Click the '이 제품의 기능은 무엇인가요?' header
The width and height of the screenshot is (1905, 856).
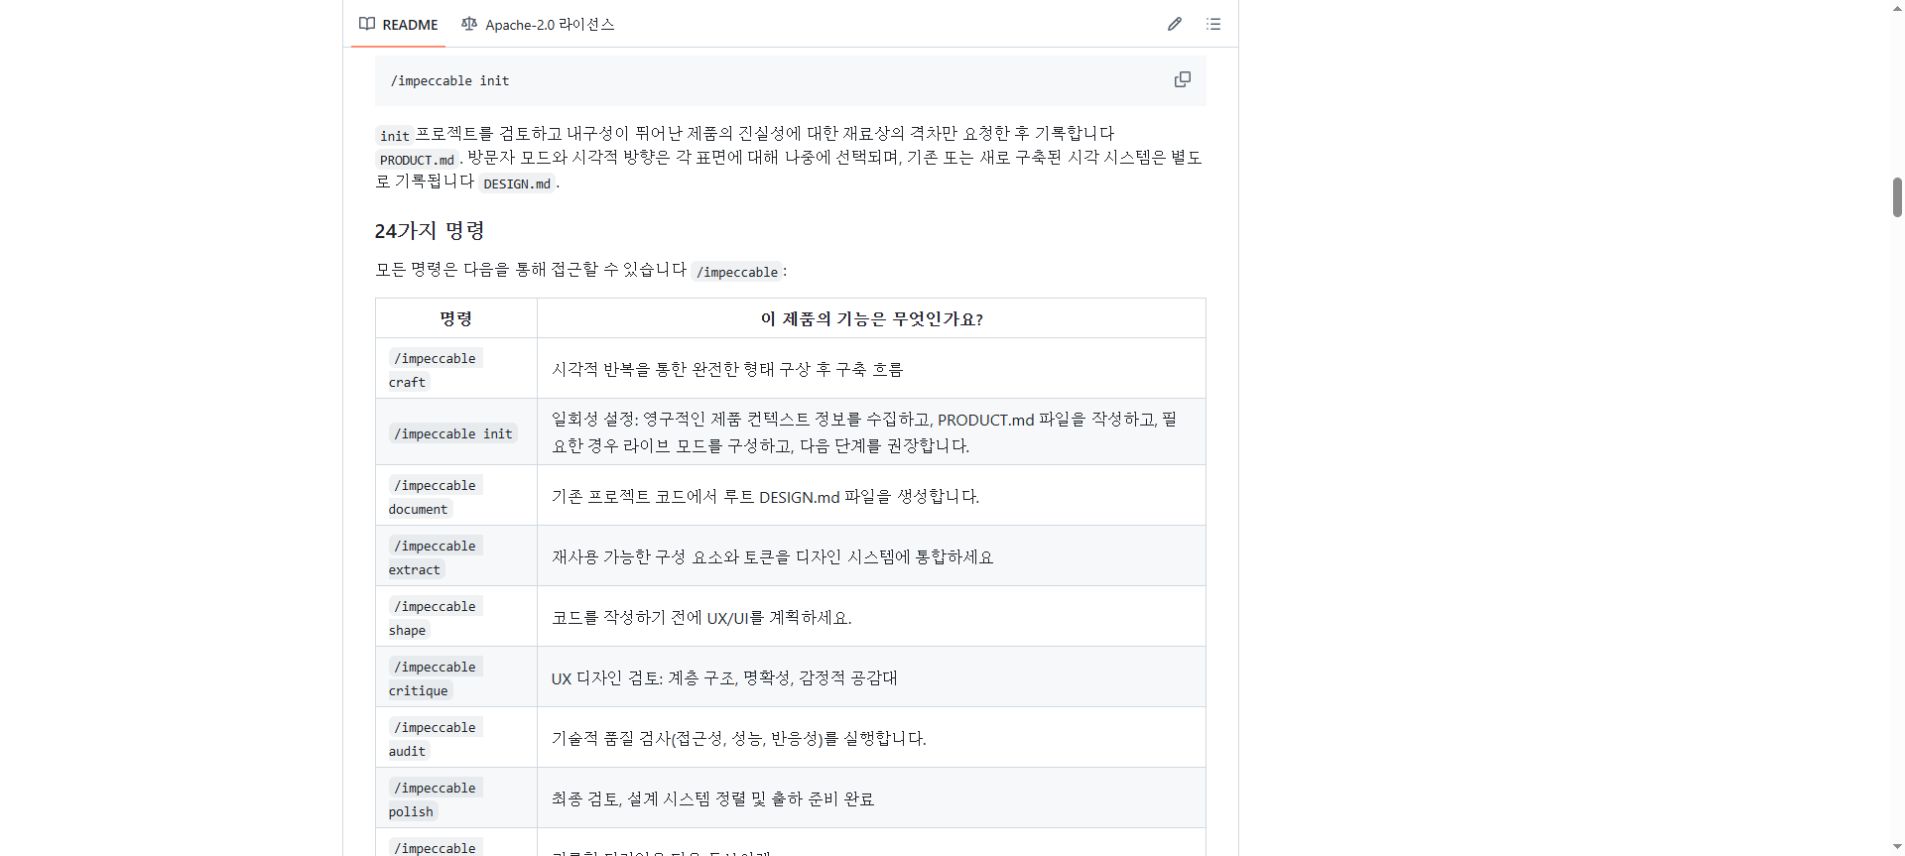871,319
